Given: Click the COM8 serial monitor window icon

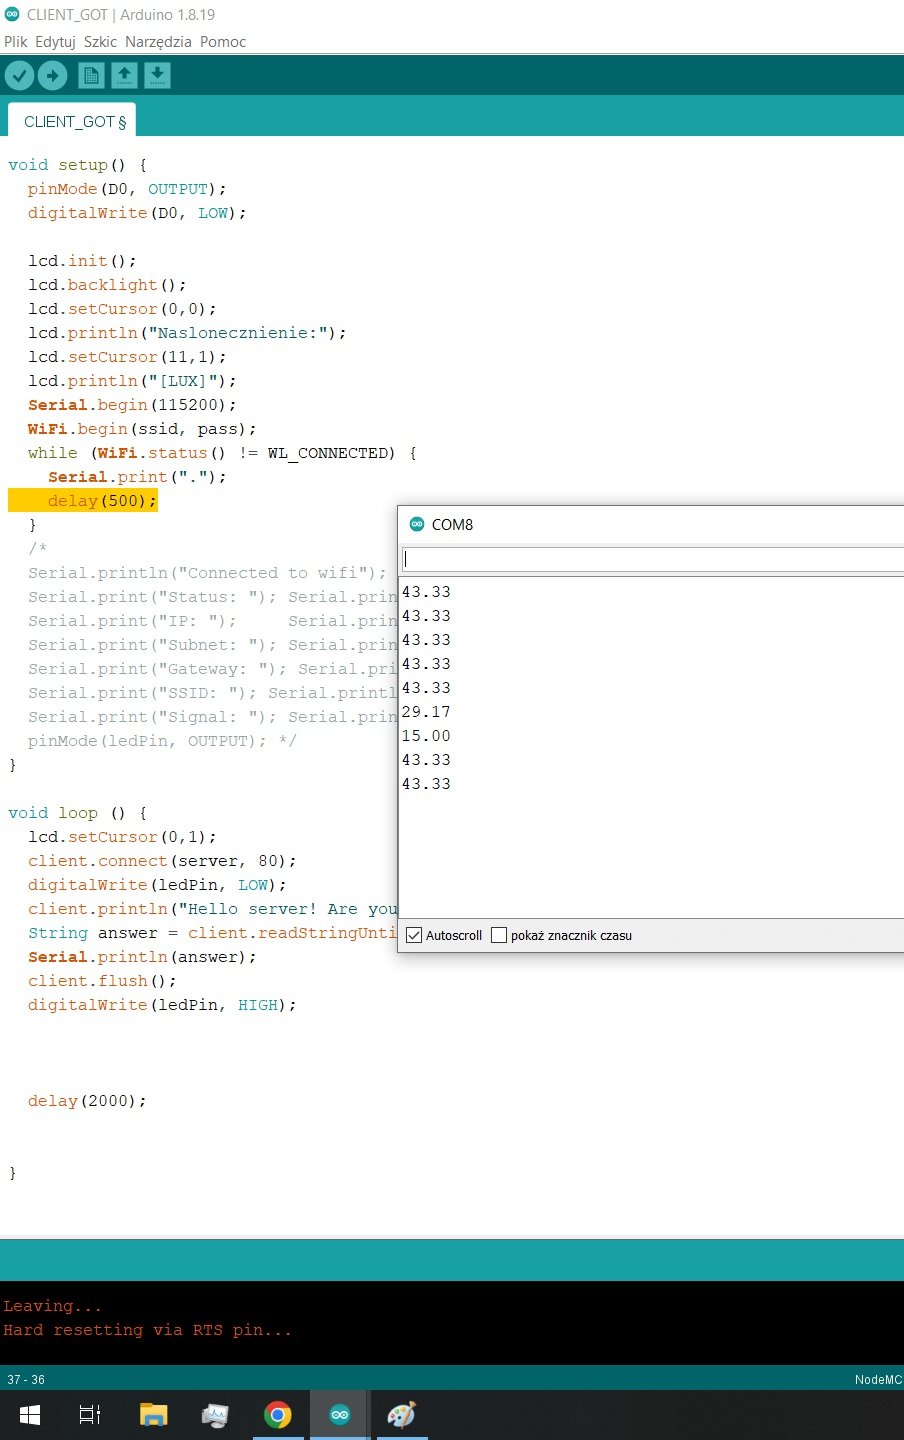Looking at the screenshot, I should pos(417,524).
